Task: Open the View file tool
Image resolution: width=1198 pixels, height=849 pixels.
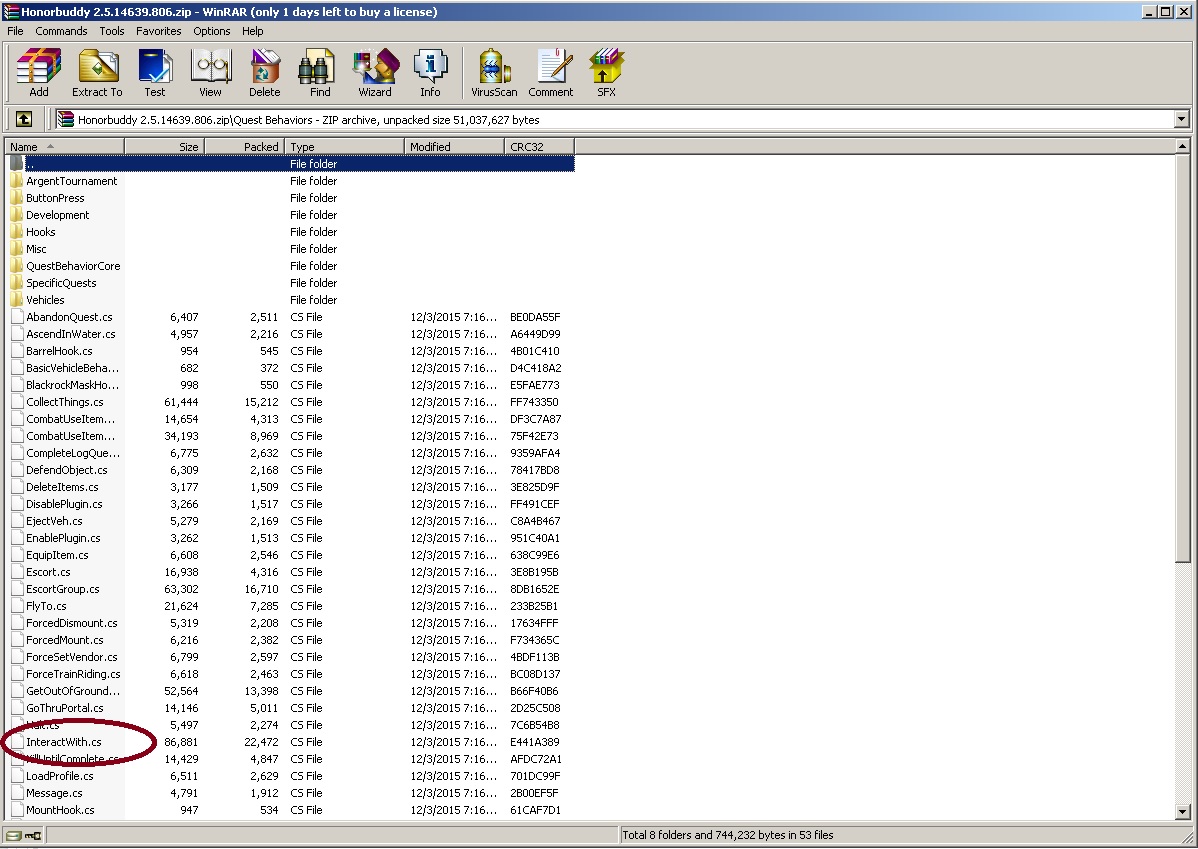Action: point(210,73)
